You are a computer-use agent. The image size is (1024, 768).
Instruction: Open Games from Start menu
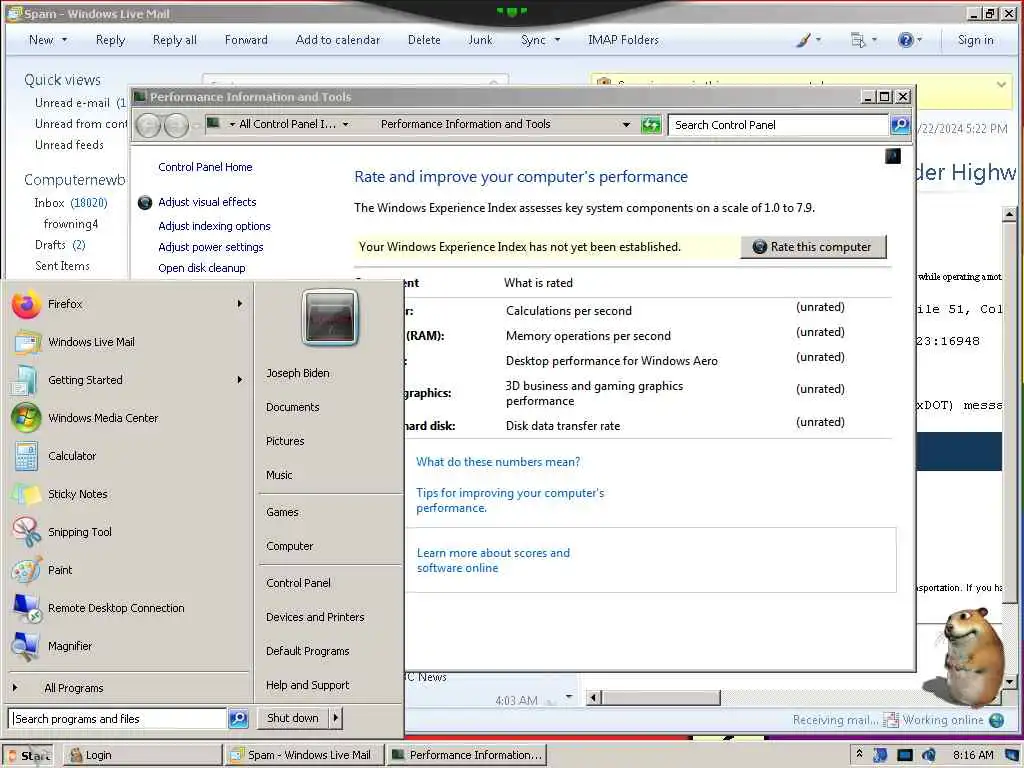(x=282, y=512)
